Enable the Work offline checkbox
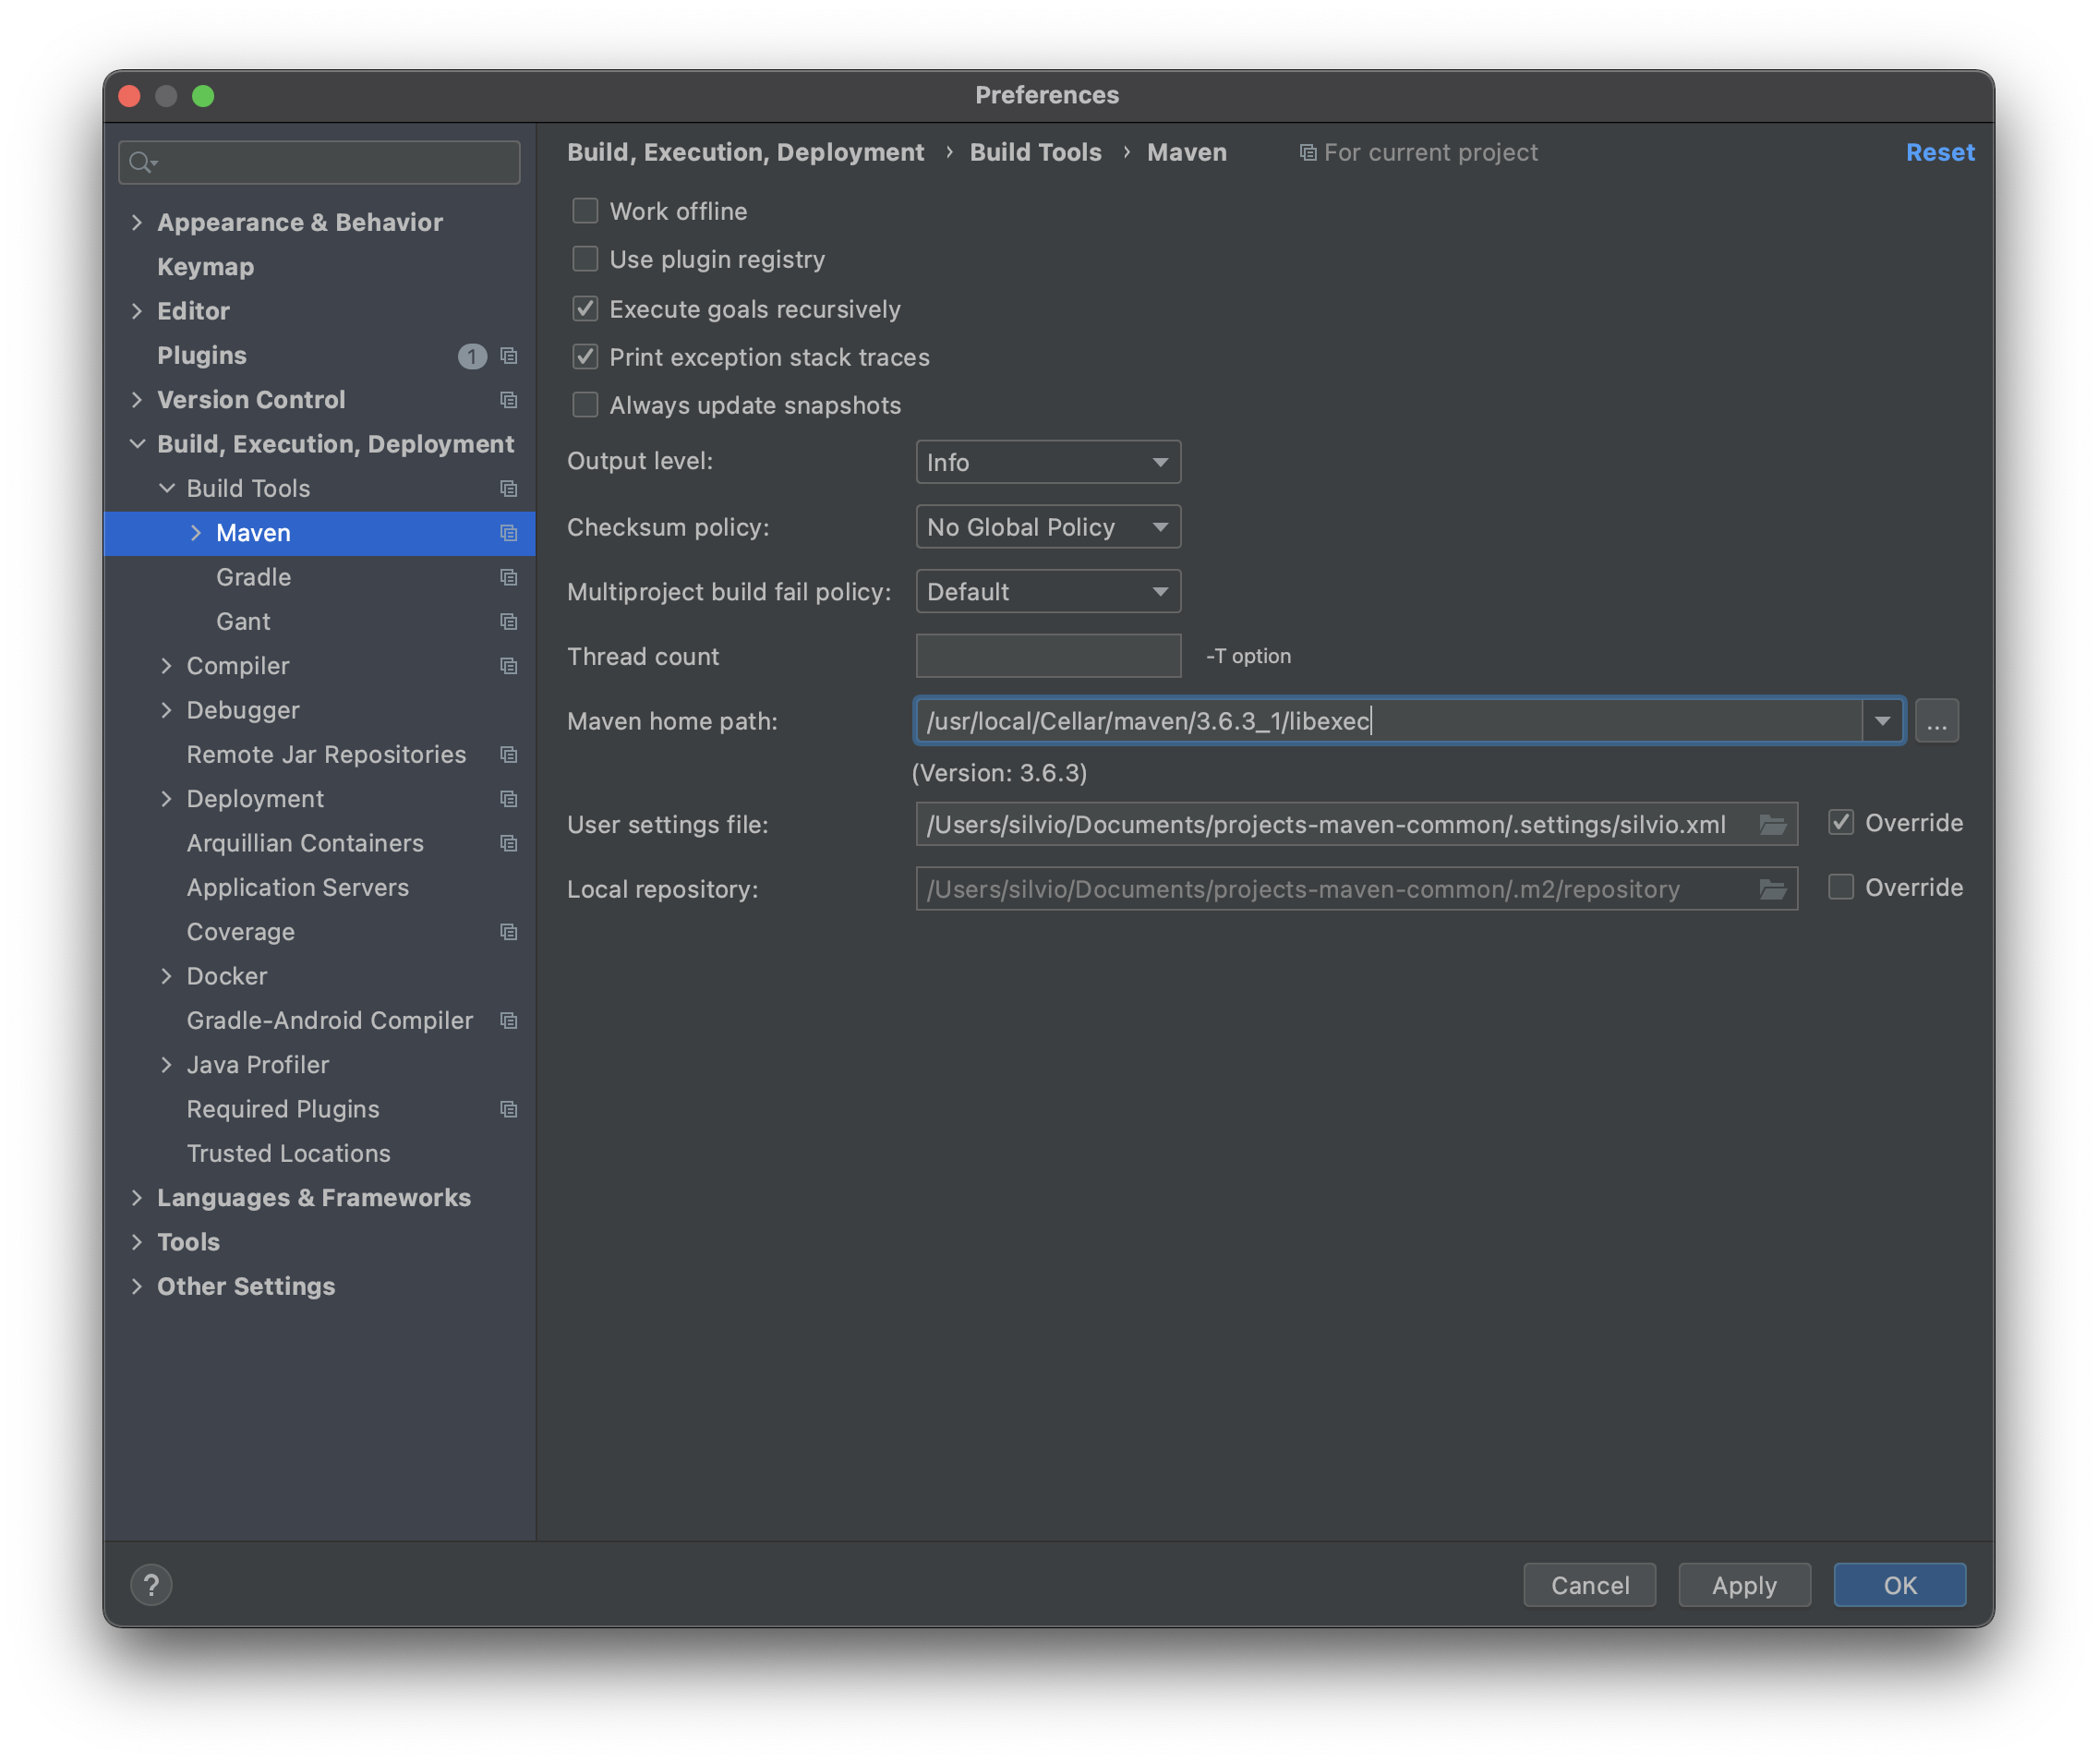 [585, 211]
